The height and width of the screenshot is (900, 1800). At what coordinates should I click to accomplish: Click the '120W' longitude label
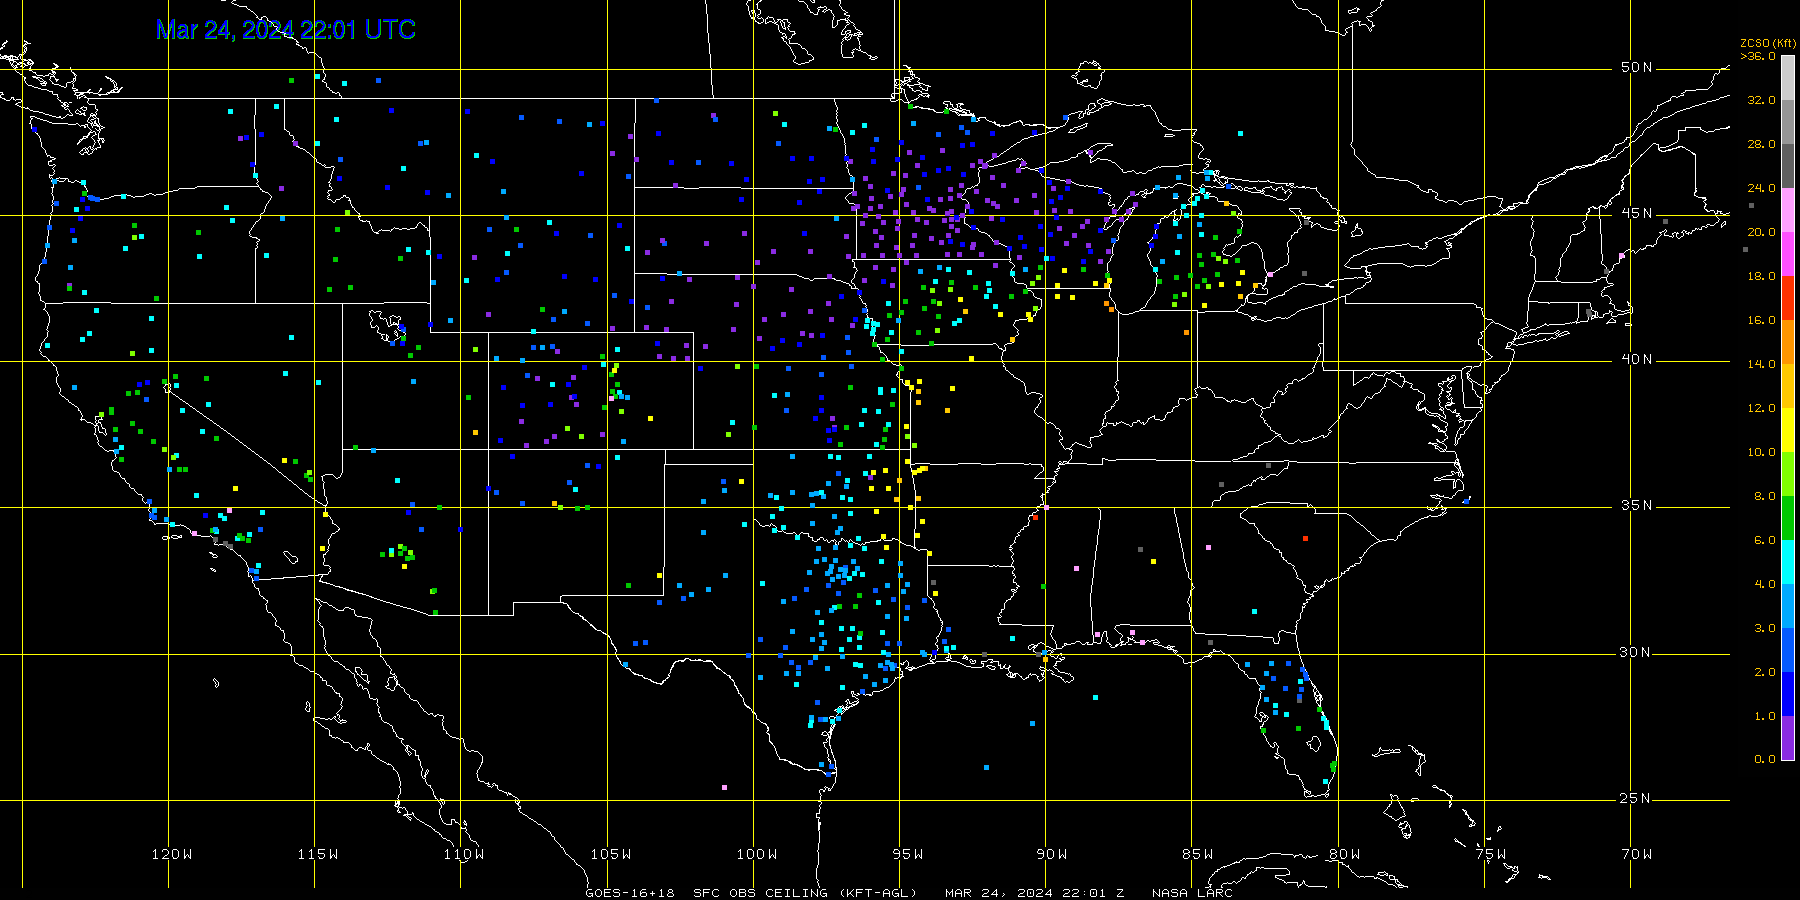[x=172, y=854]
